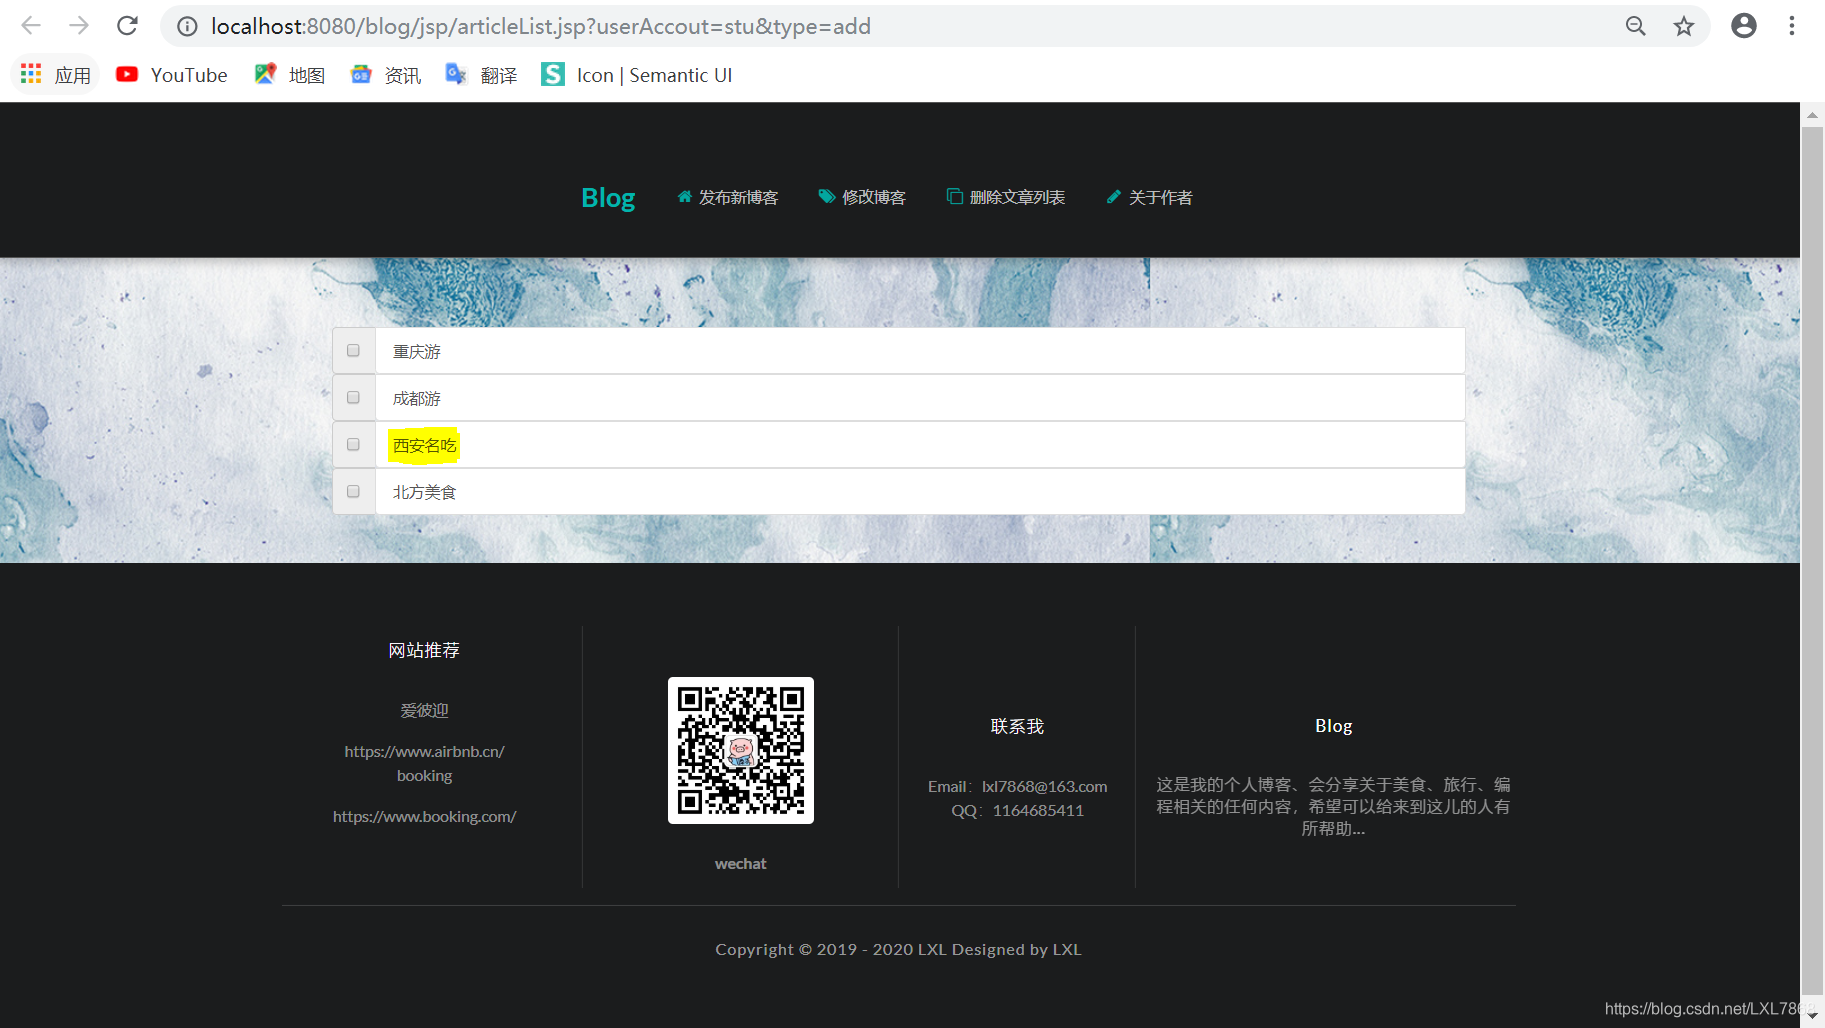Screen dimensions: 1825x1028
Task: Open the 地图 maps bookmark
Action: tap(290, 75)
